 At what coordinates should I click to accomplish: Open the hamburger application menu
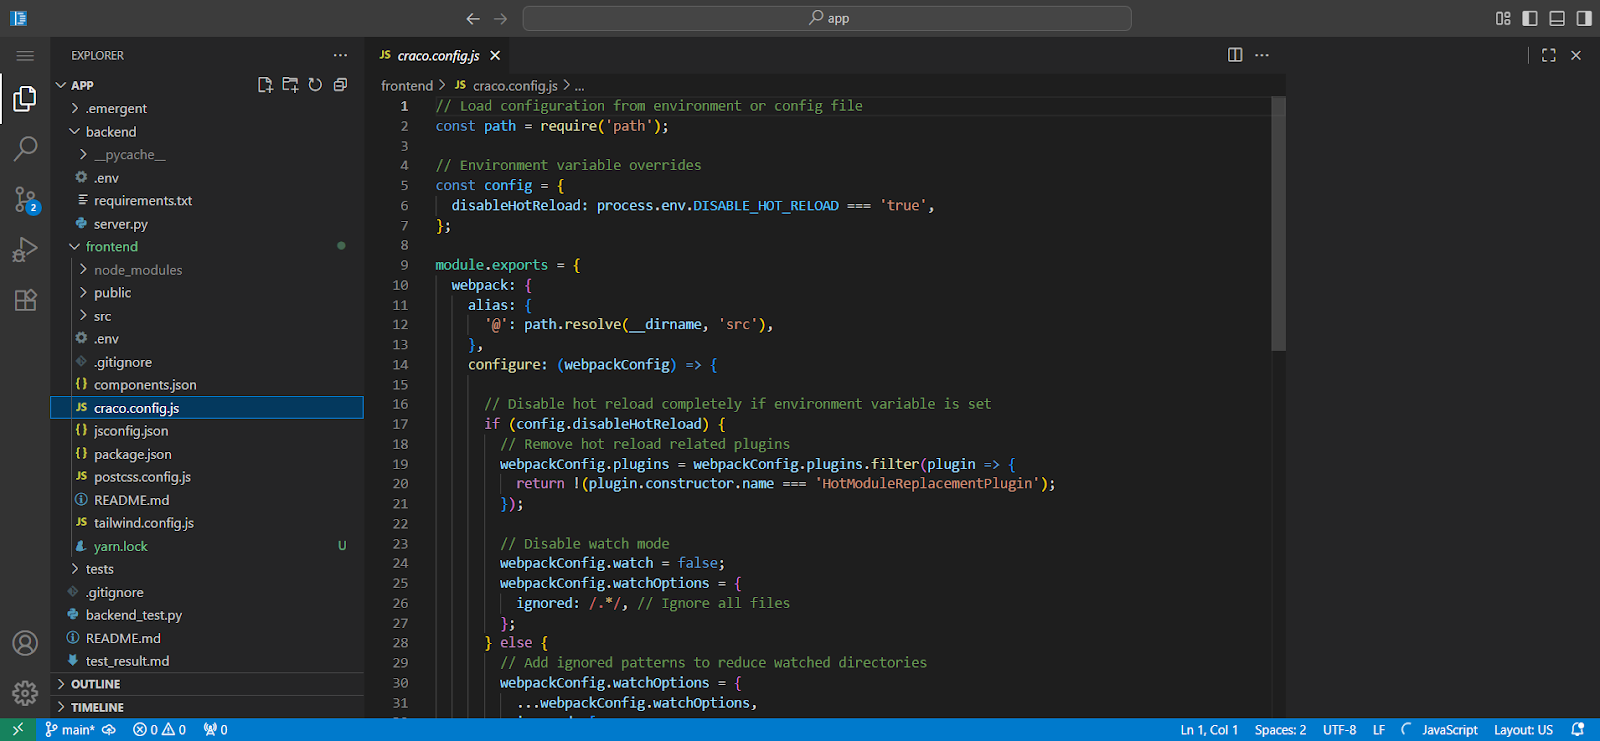tap(25, 56)
